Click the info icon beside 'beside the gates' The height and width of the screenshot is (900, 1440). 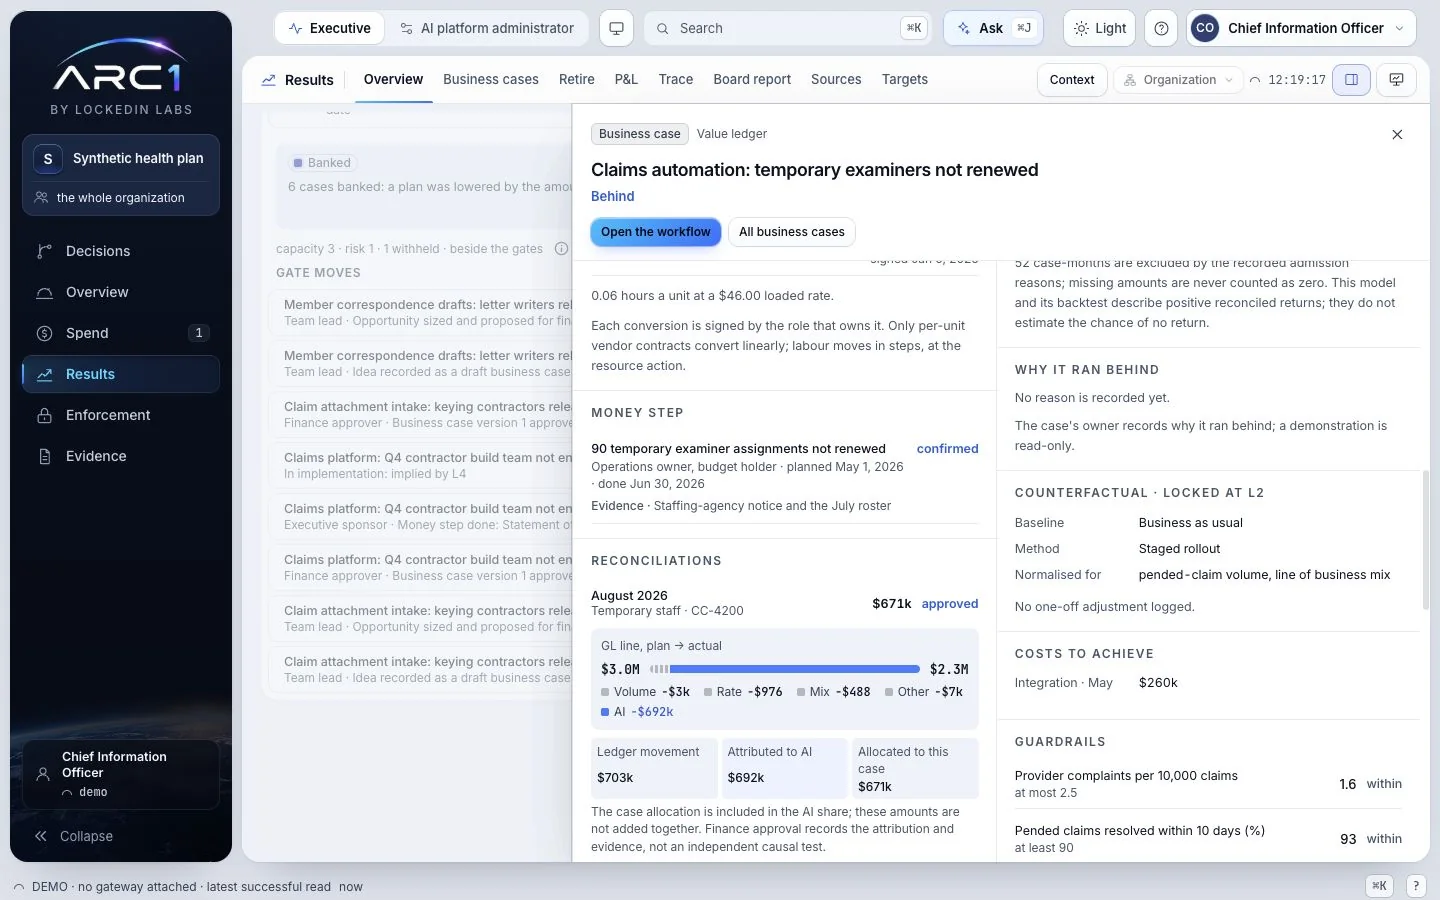(561, 249)
